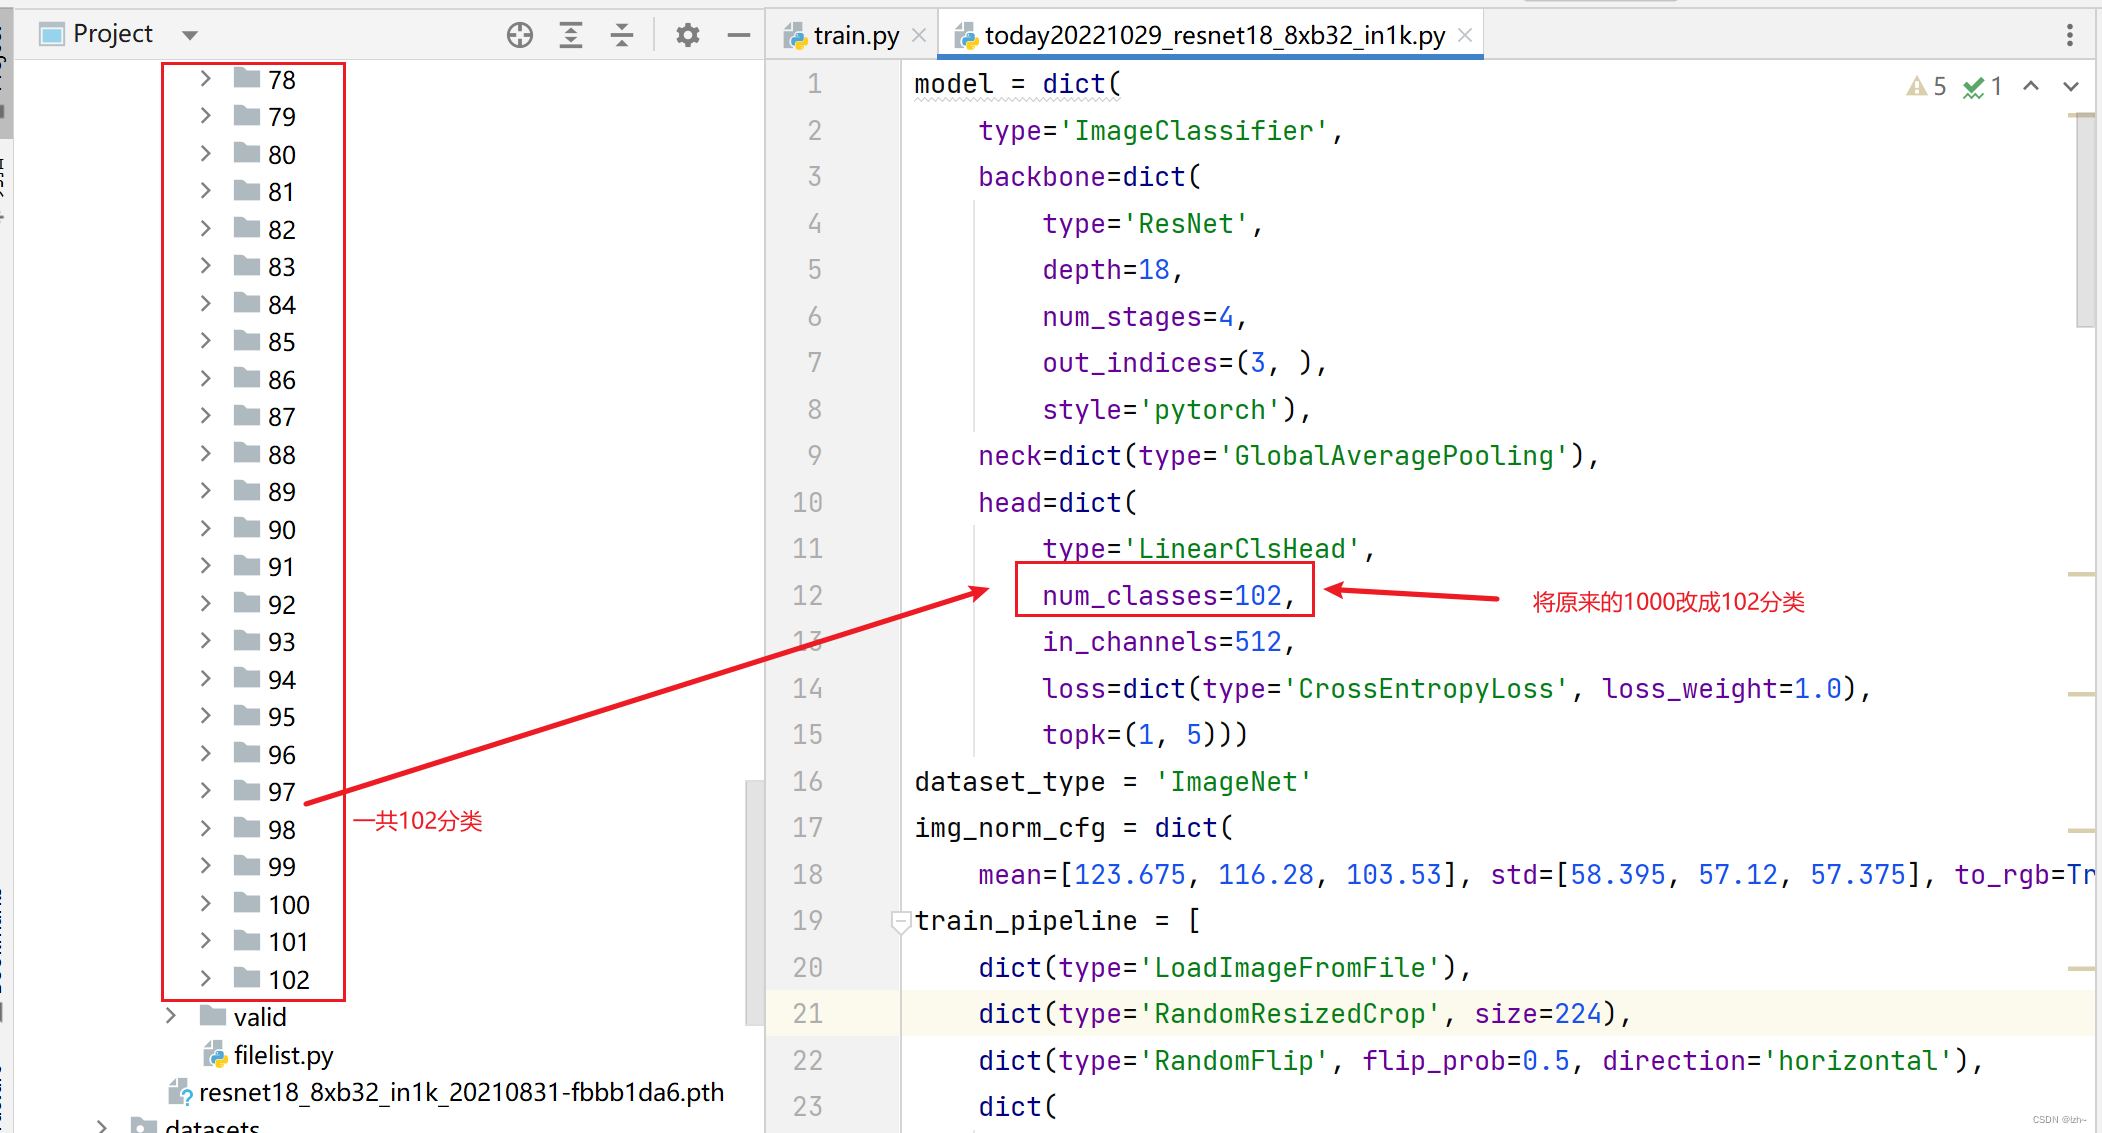Open filelist.py in project tree
This screenshot has width=2102, height=1133.
[283, 1055]
